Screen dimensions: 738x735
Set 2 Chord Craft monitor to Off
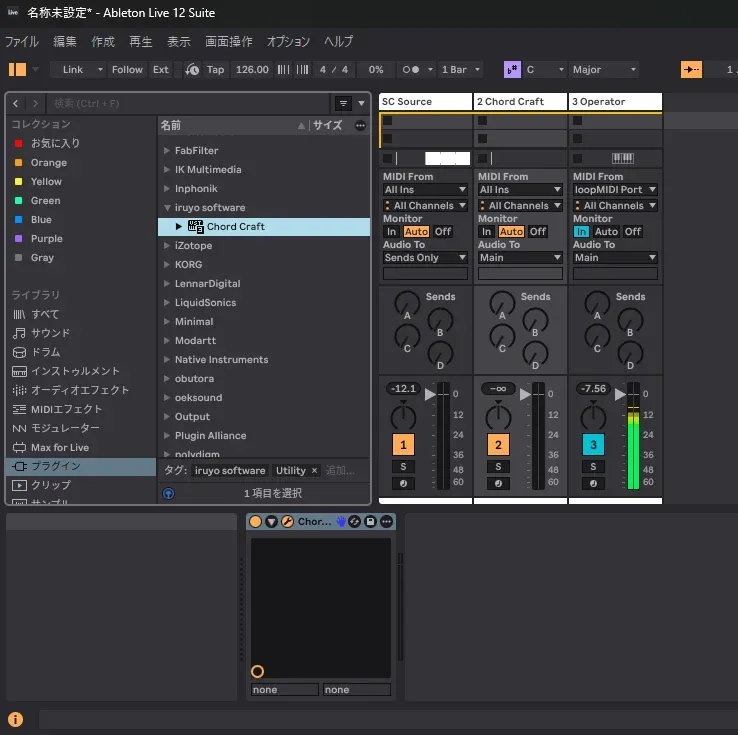tap(538, 232)
